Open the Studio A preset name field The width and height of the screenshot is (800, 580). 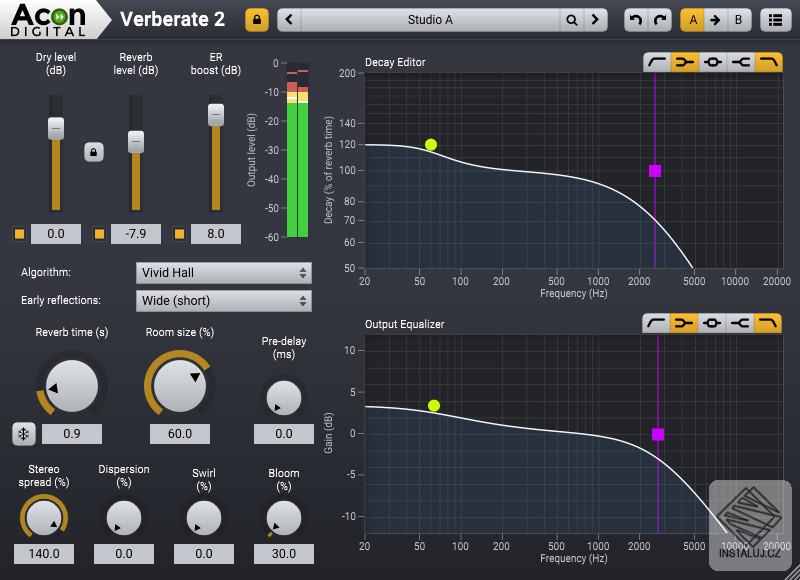tap(430, 20)
